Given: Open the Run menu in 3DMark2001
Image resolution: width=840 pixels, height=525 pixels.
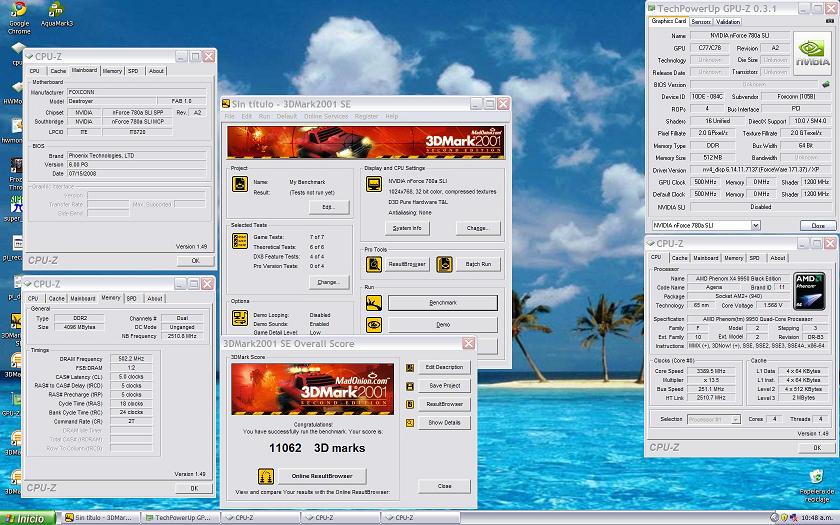Looking at the screenshot, I should click(264, 116).
